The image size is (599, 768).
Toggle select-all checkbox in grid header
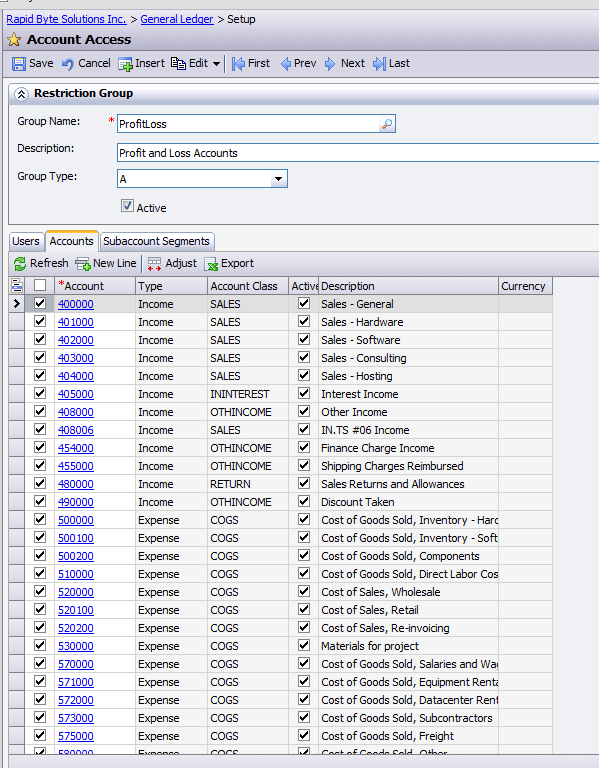[40, 285]
